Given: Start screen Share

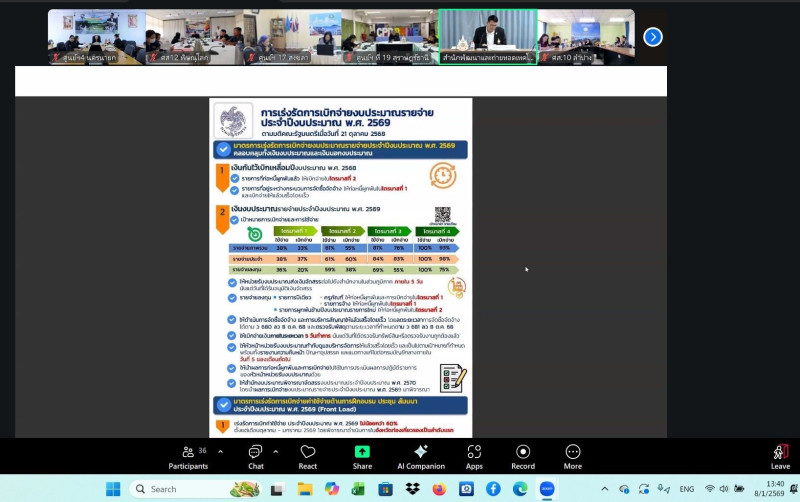Looking at the screenshot, I should (361, 456).
